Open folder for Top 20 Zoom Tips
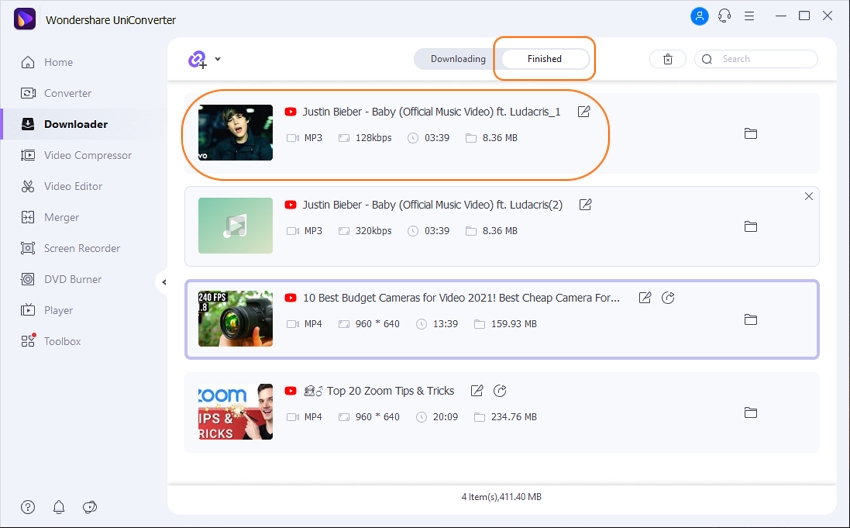Screen dimensions: 850x528 (x=750, y=413)
